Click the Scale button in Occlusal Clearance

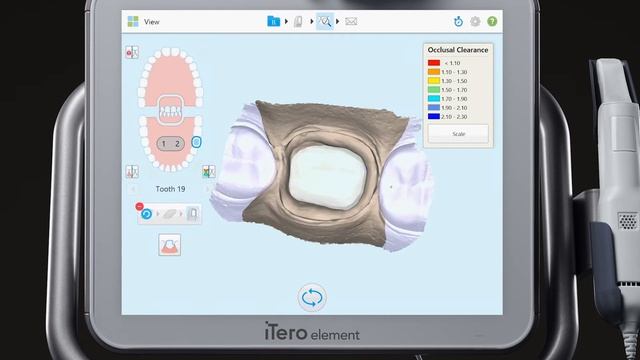pyautogui.click(x=458, y=134)
